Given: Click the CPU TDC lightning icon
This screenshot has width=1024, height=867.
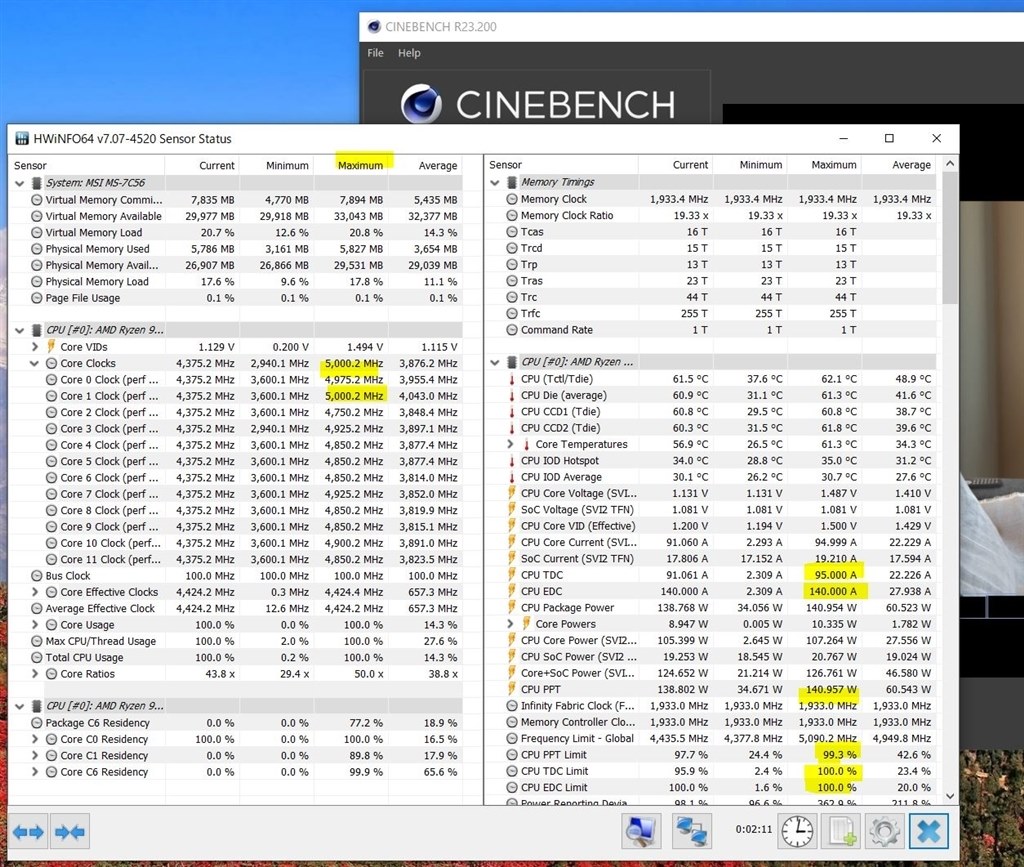Looking at the screenshot, I should (512, 575).
